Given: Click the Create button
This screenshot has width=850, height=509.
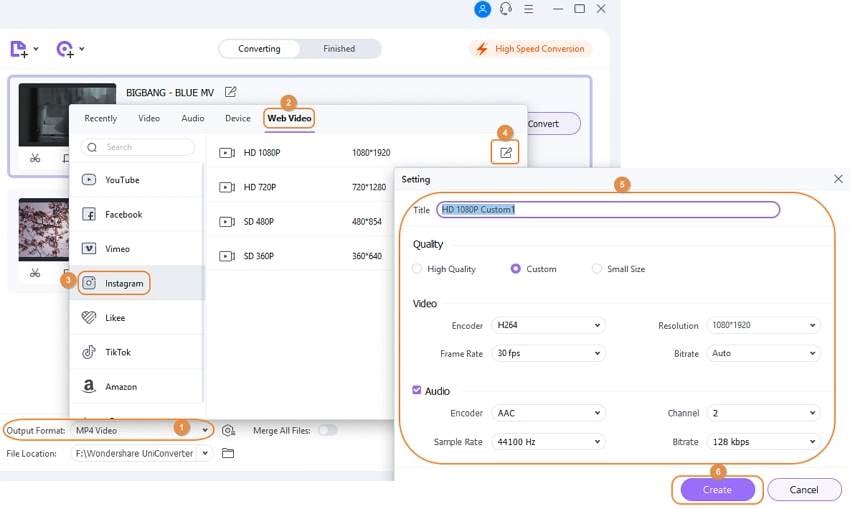Looking at the screenshot, I should click(x=717, y=489).
